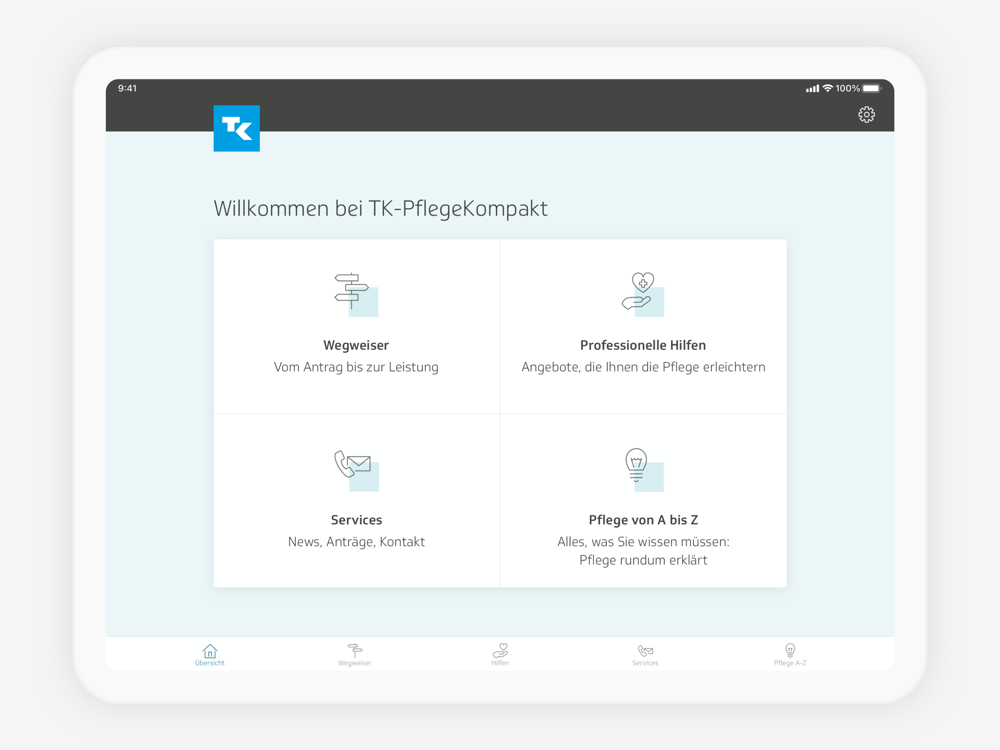Switch to the Pflege A-Z bottom tab
The image size is (1000, 750).
pyautogui.click(x=790, y=654)
